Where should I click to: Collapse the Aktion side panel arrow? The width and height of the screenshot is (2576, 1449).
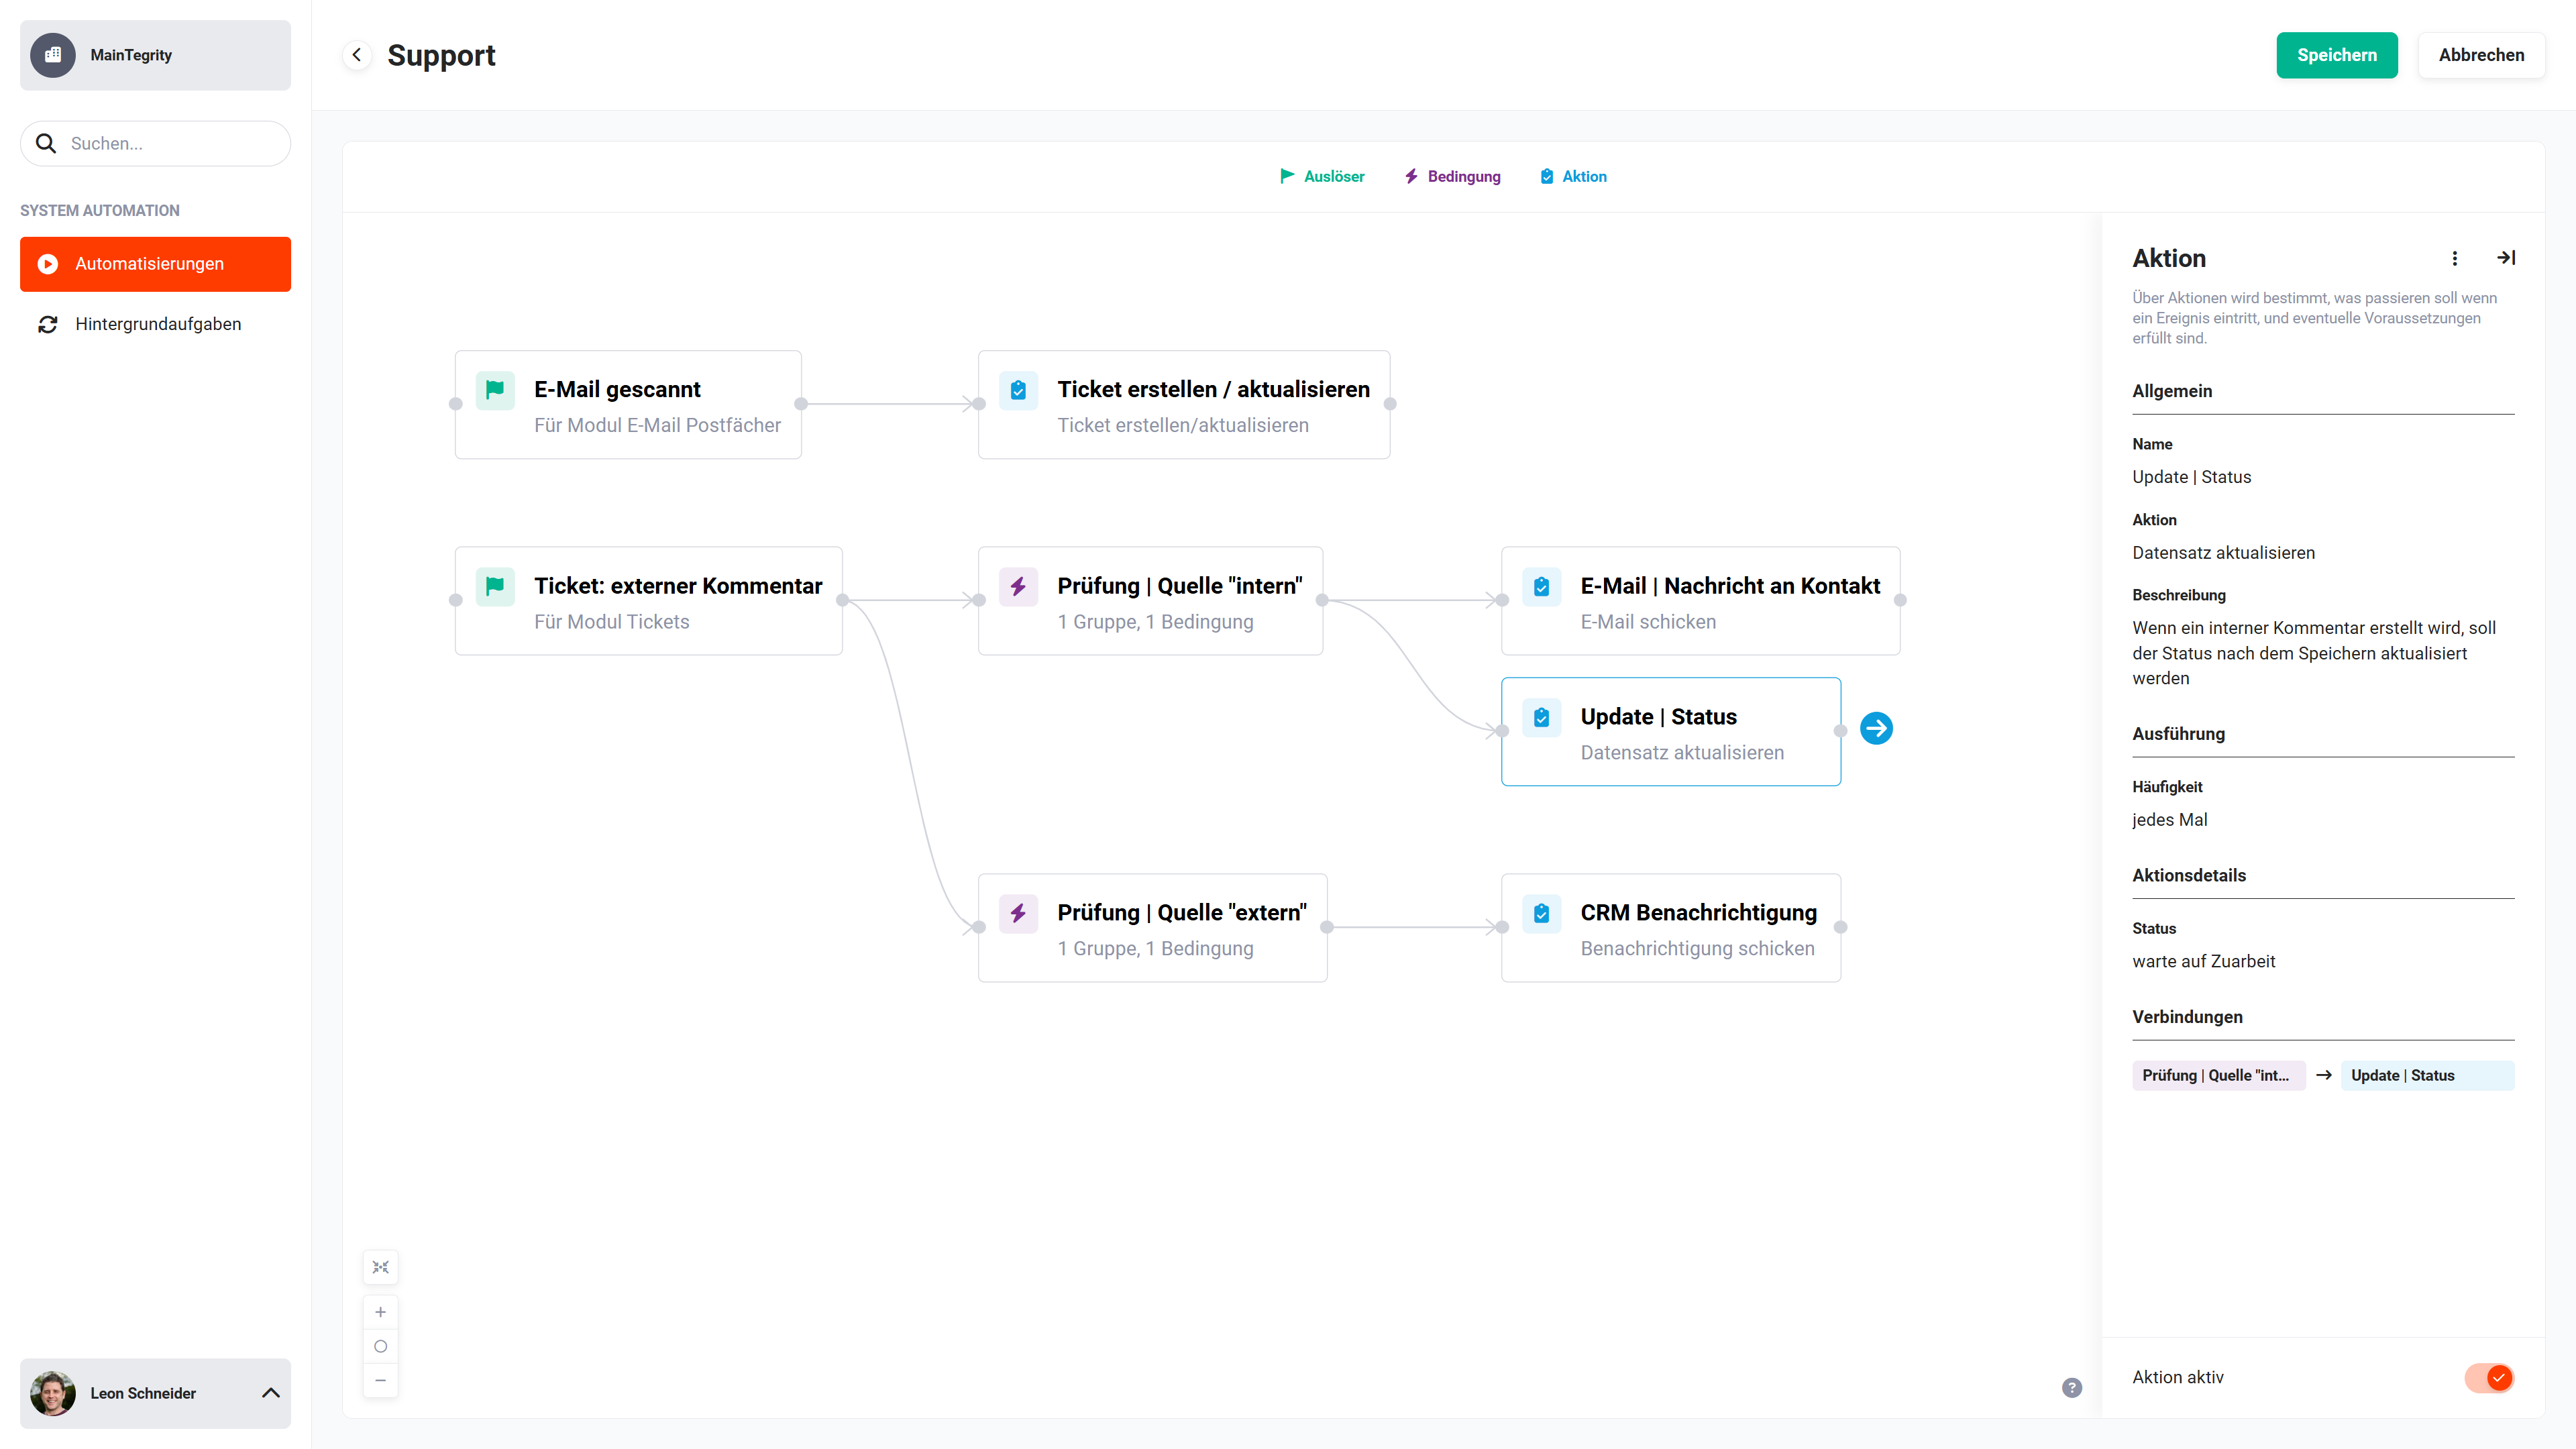pyautogui.click(x=2506, y=258)
